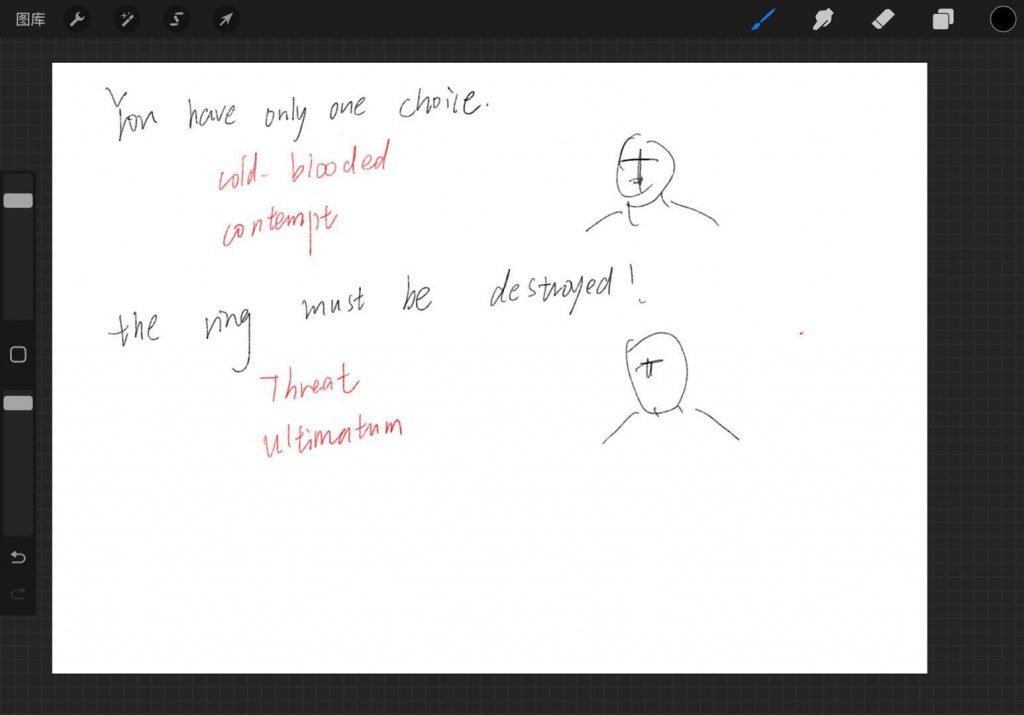
Task: Tap the square Modify button in sidebar
Action: click(18, 355)
